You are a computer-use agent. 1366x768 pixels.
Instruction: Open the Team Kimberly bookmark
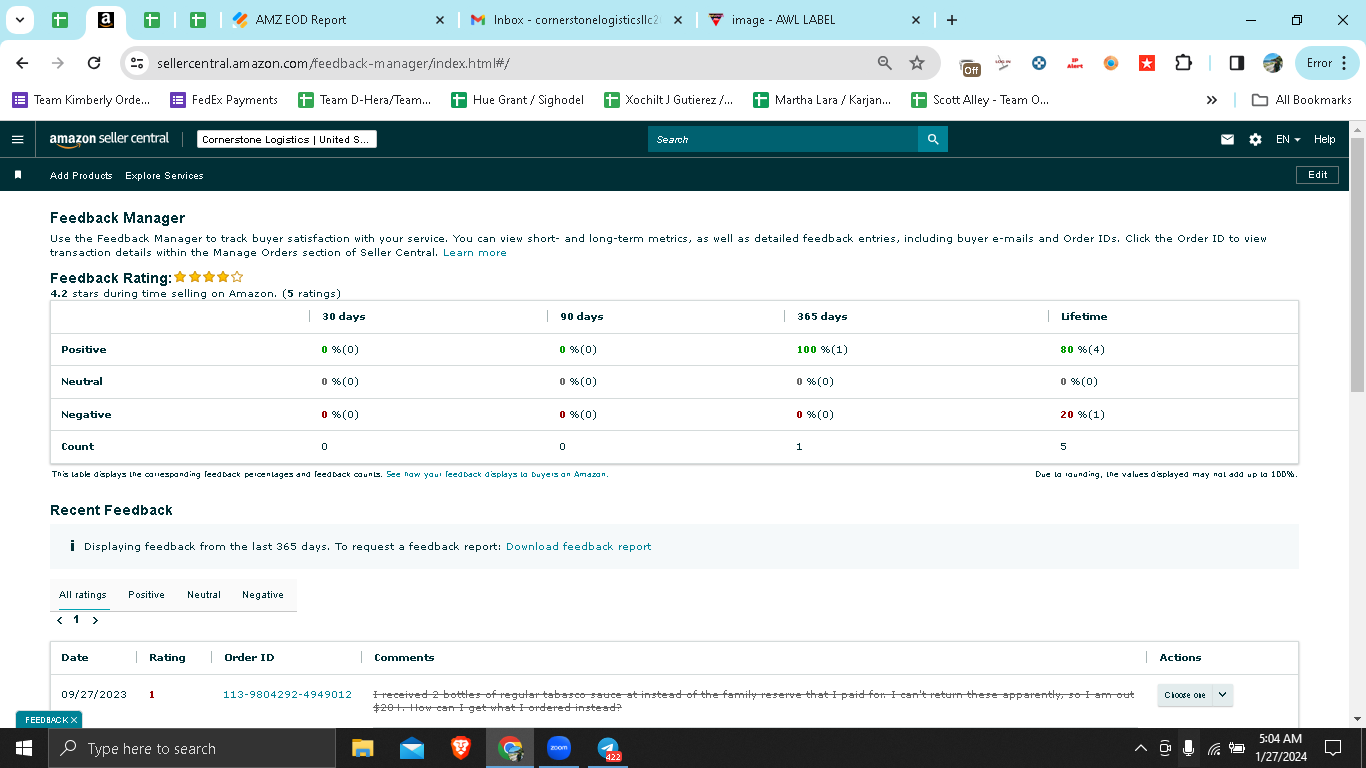click(81, 100)
